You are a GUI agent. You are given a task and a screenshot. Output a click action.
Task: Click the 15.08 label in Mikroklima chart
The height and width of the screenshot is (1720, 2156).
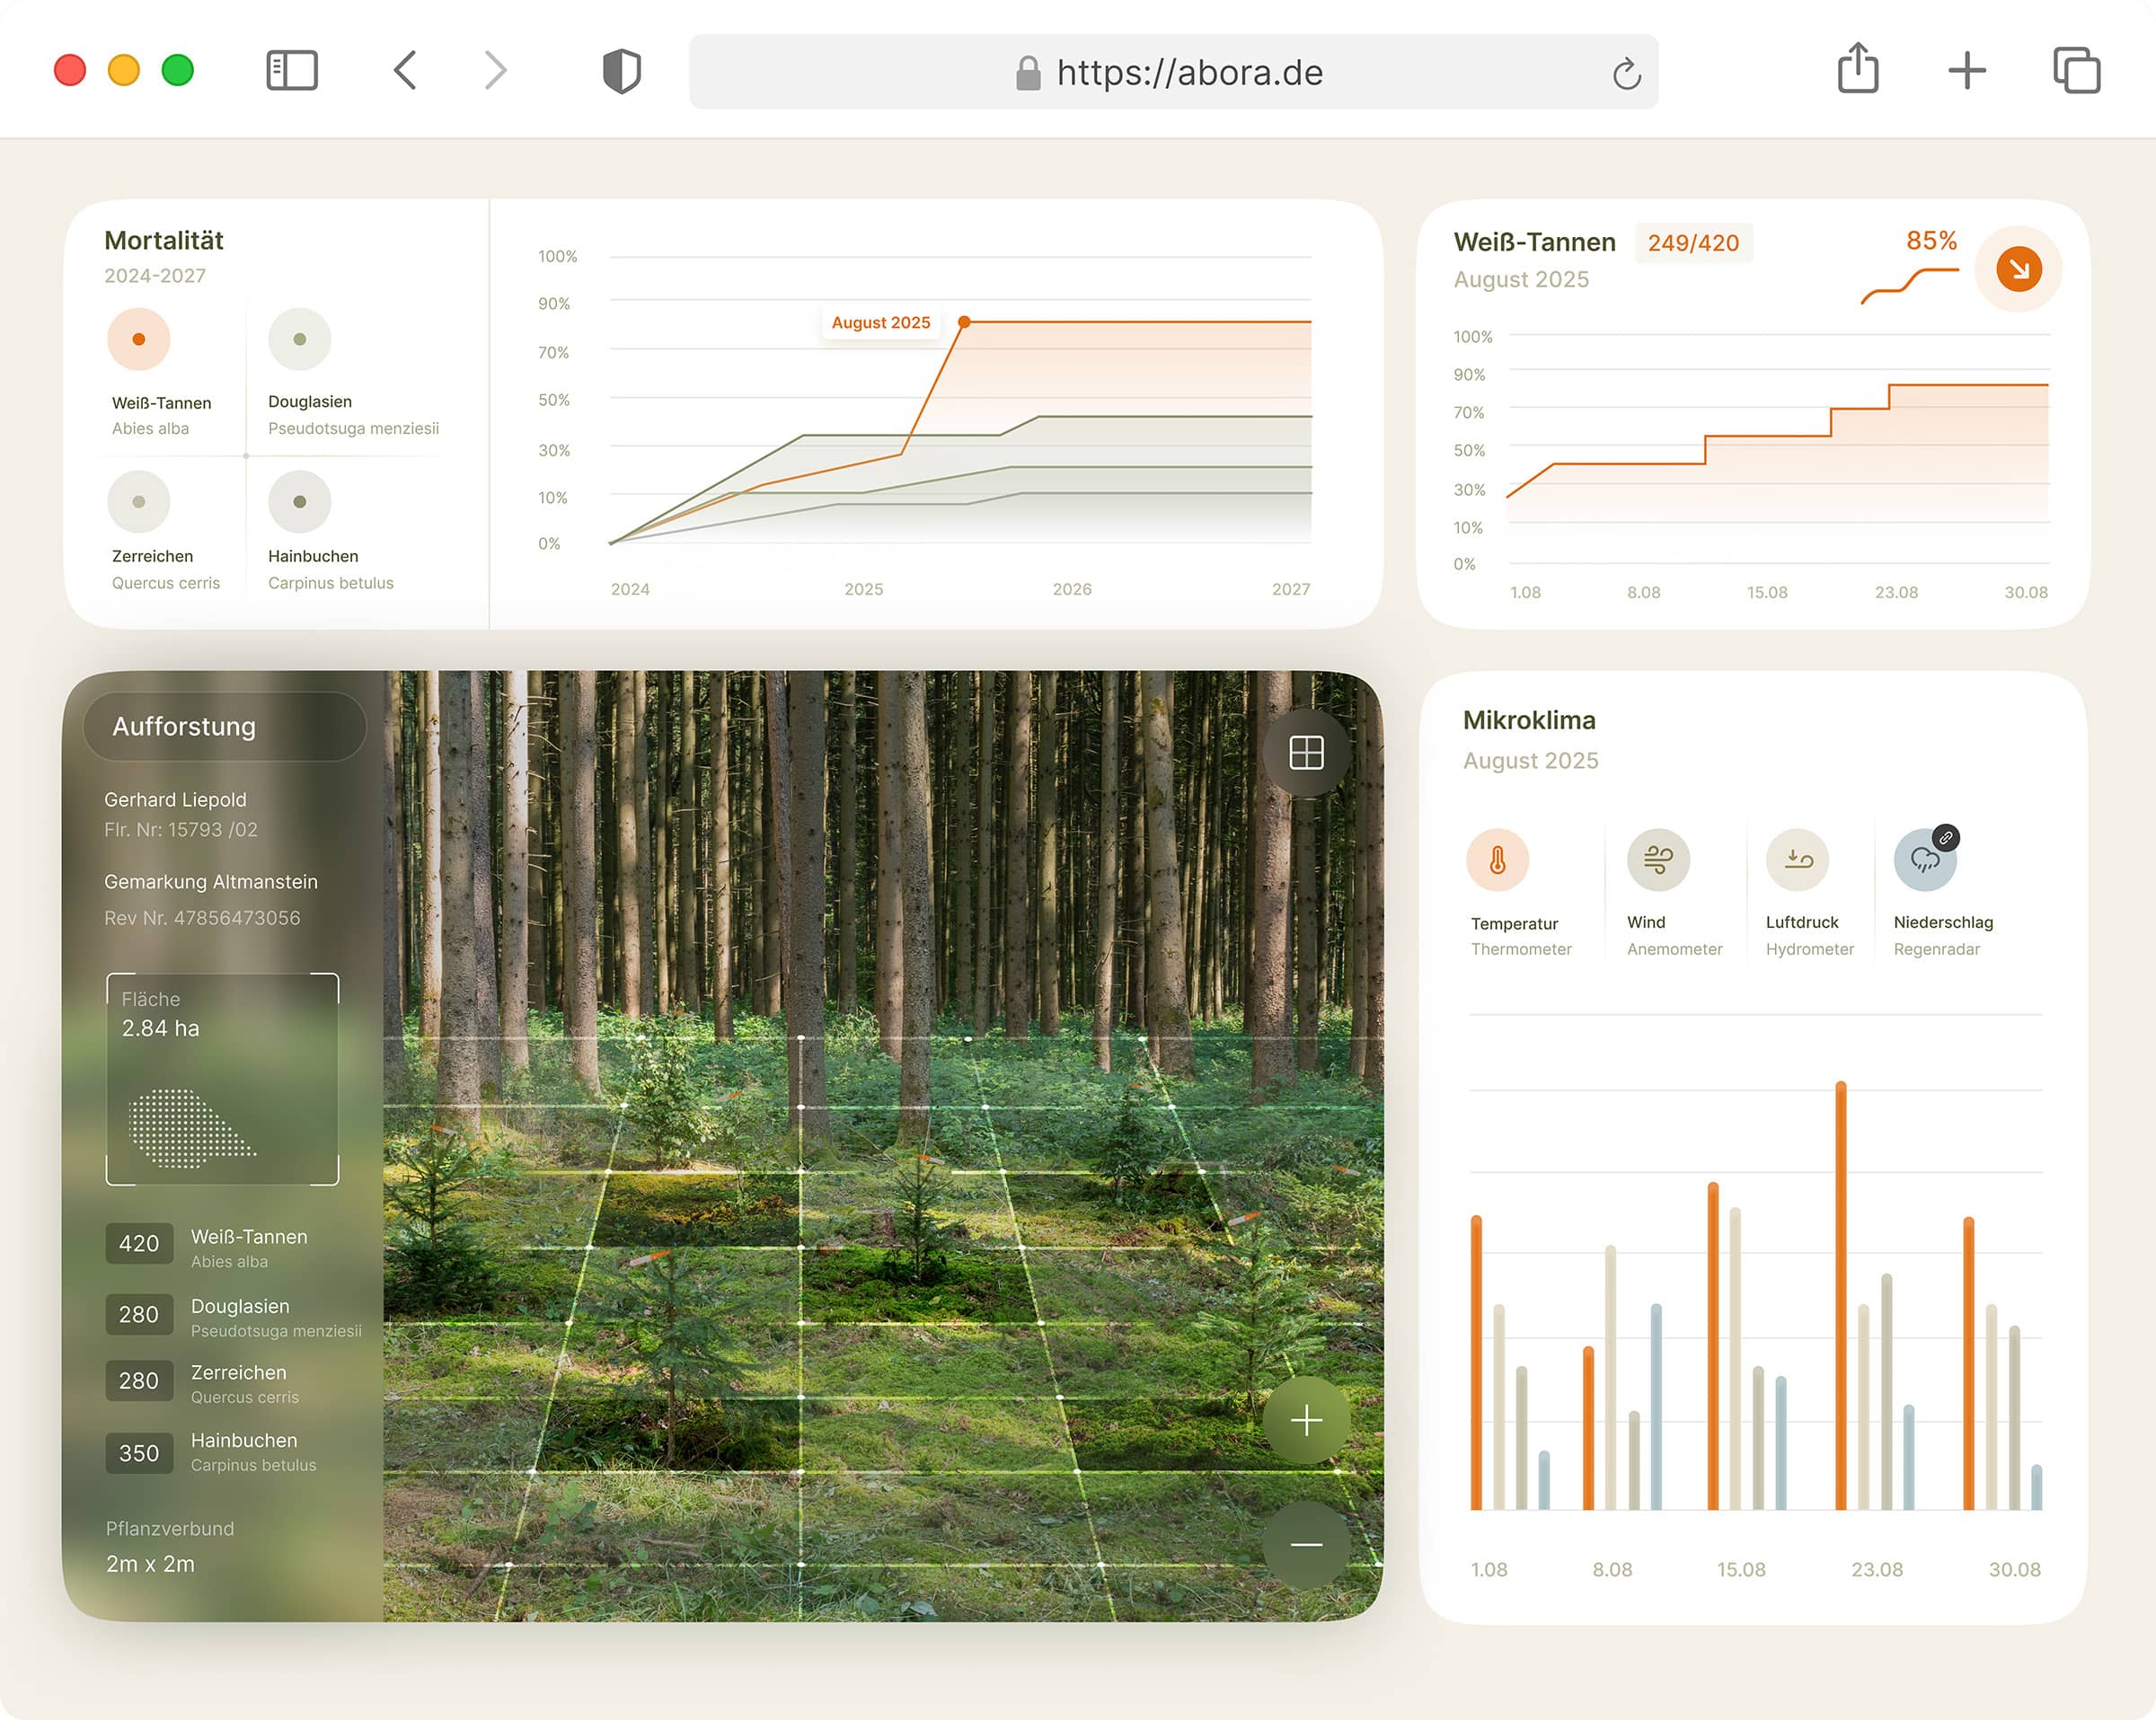(1741, 1569)
